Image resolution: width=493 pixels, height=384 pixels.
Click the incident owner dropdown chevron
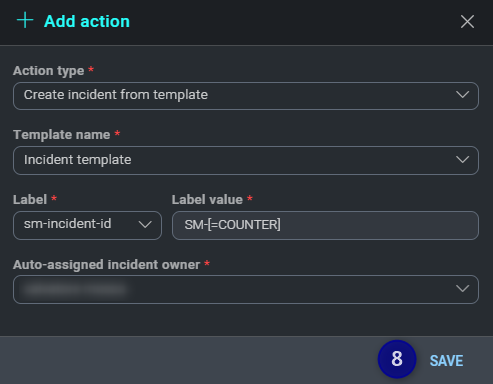coord(462,288)
